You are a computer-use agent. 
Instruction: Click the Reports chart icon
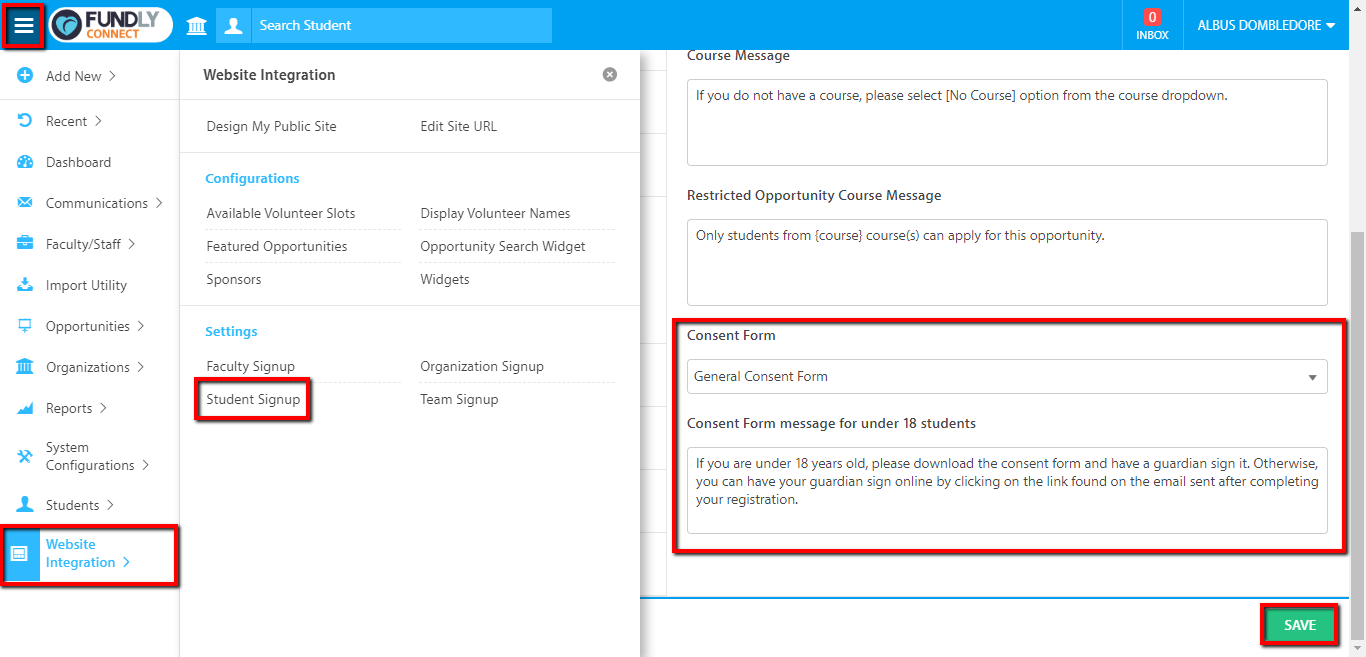(x=25, y=408)
